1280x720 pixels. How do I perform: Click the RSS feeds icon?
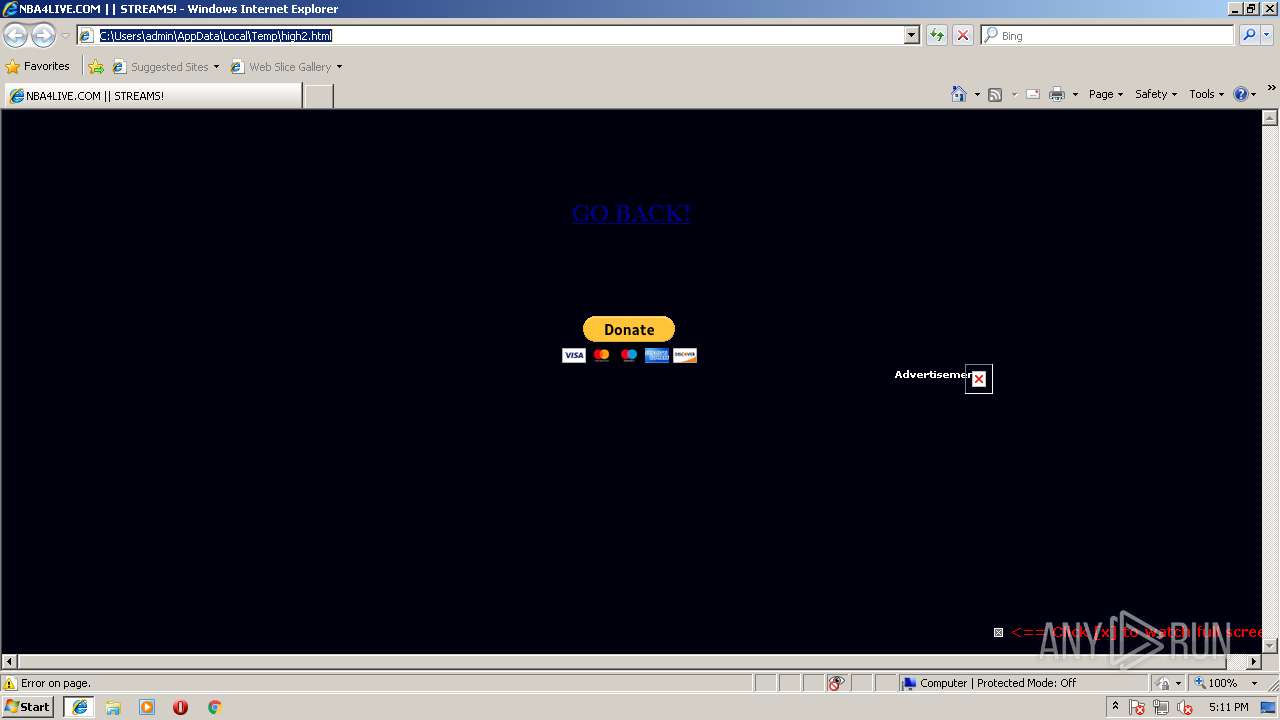pos(995,94)
